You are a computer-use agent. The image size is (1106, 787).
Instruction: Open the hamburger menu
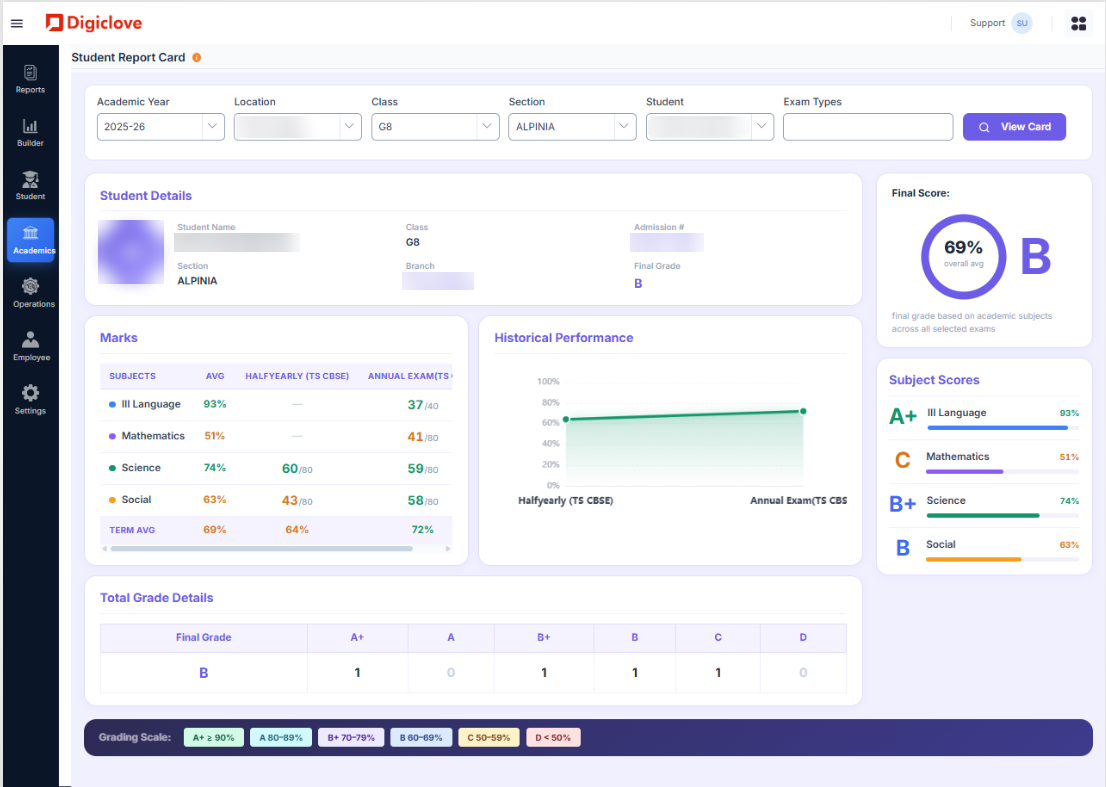click(x=17, y=23)
